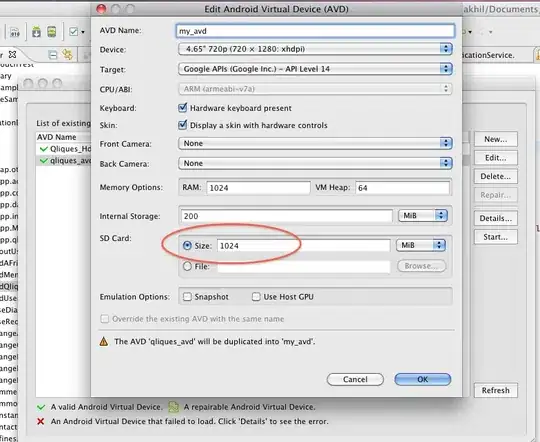The height and width of the screenshot is (442, 540).
Task: Open the Device dropdown
Action: point(315,49)
